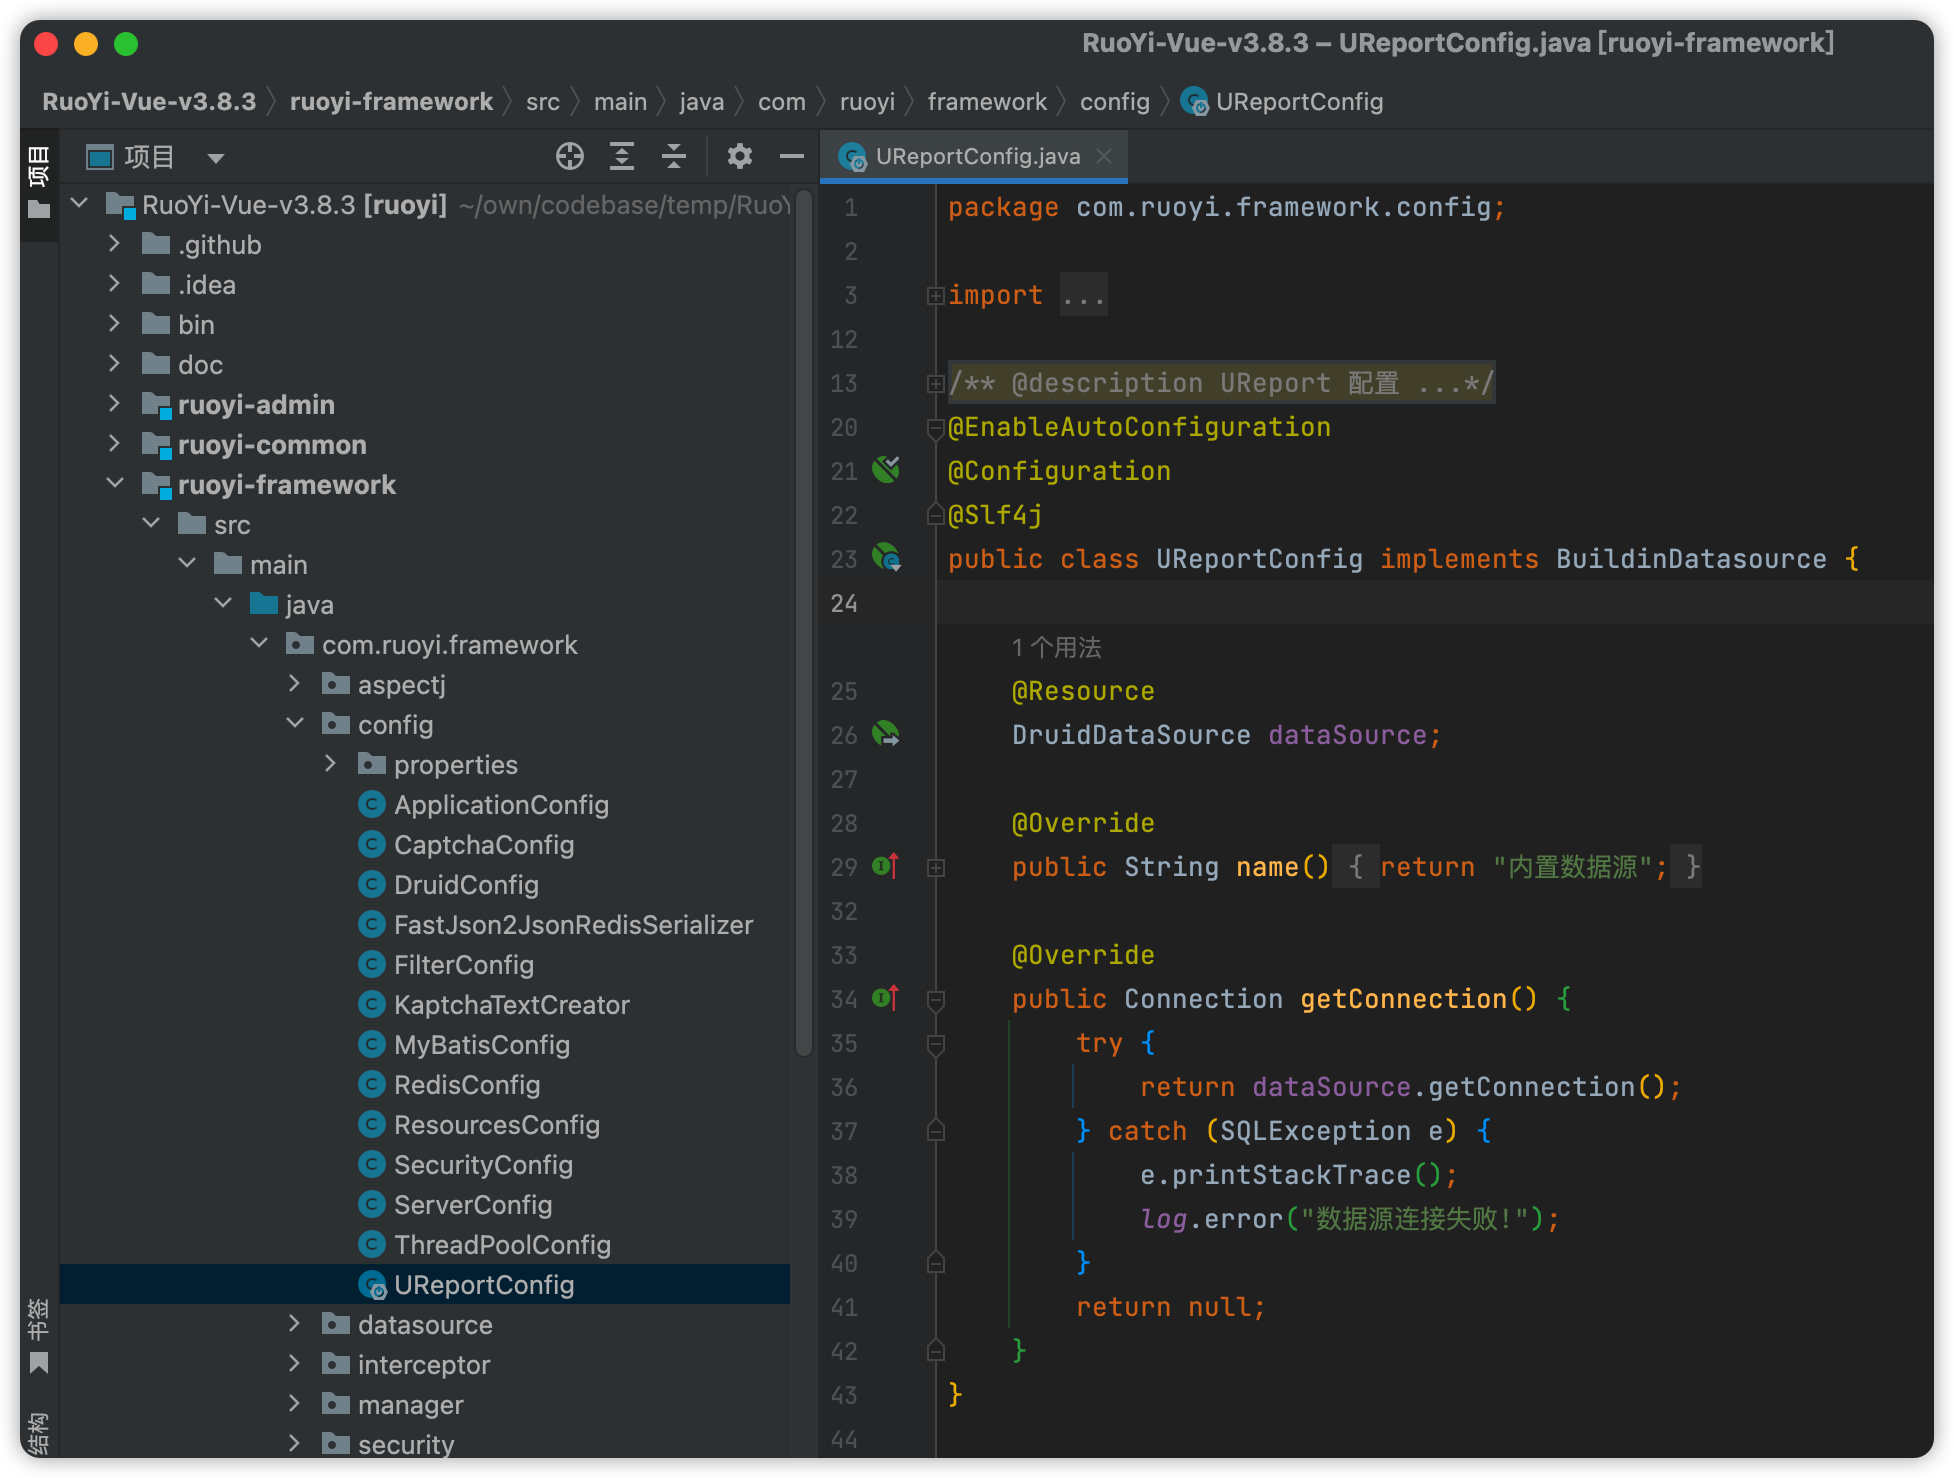Image resolution: width=1954 pixels, height=1478 pixels.
Task: Expand the folded import statements
Action: [x=936, y=295]
